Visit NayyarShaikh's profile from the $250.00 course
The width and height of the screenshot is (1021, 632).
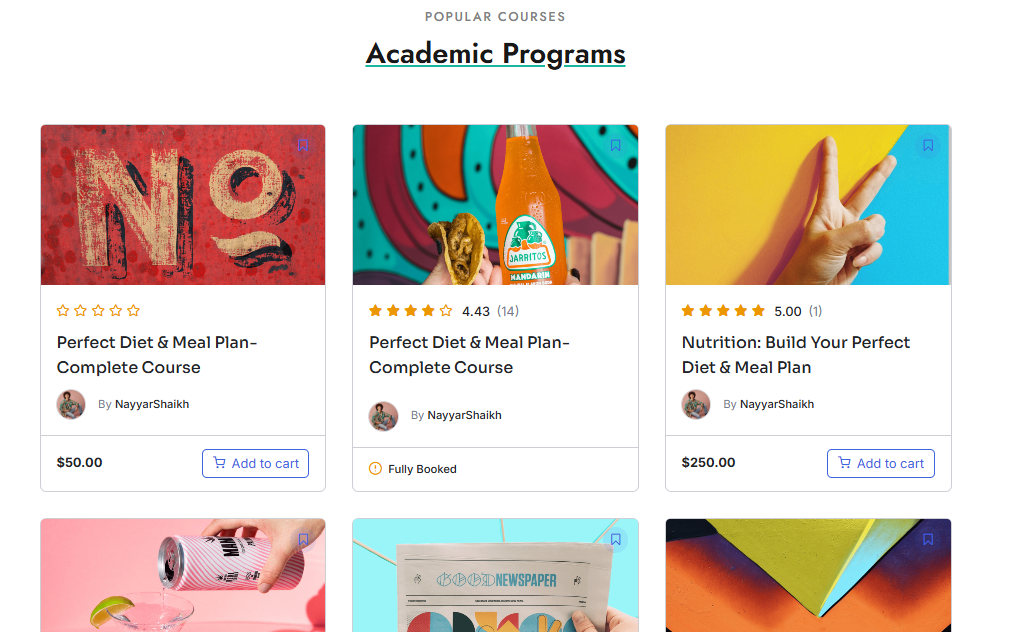(x=776, y=404)
